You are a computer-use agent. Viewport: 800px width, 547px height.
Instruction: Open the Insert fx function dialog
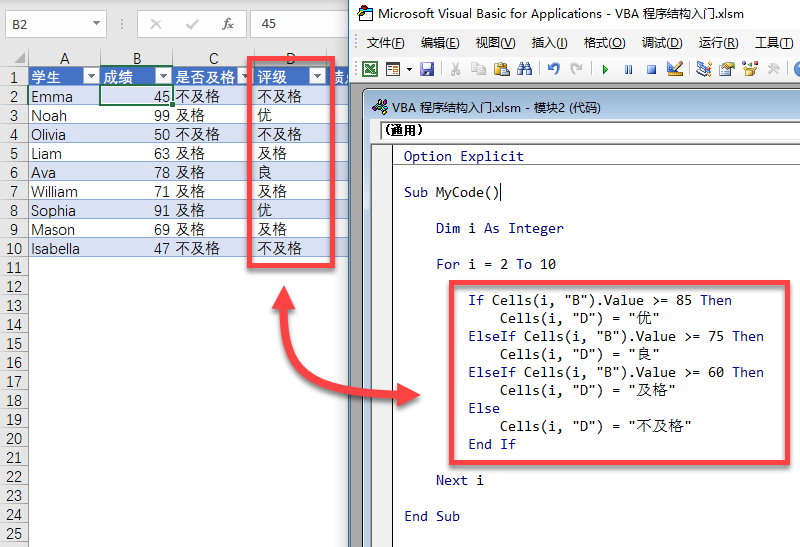coord(228,23)
